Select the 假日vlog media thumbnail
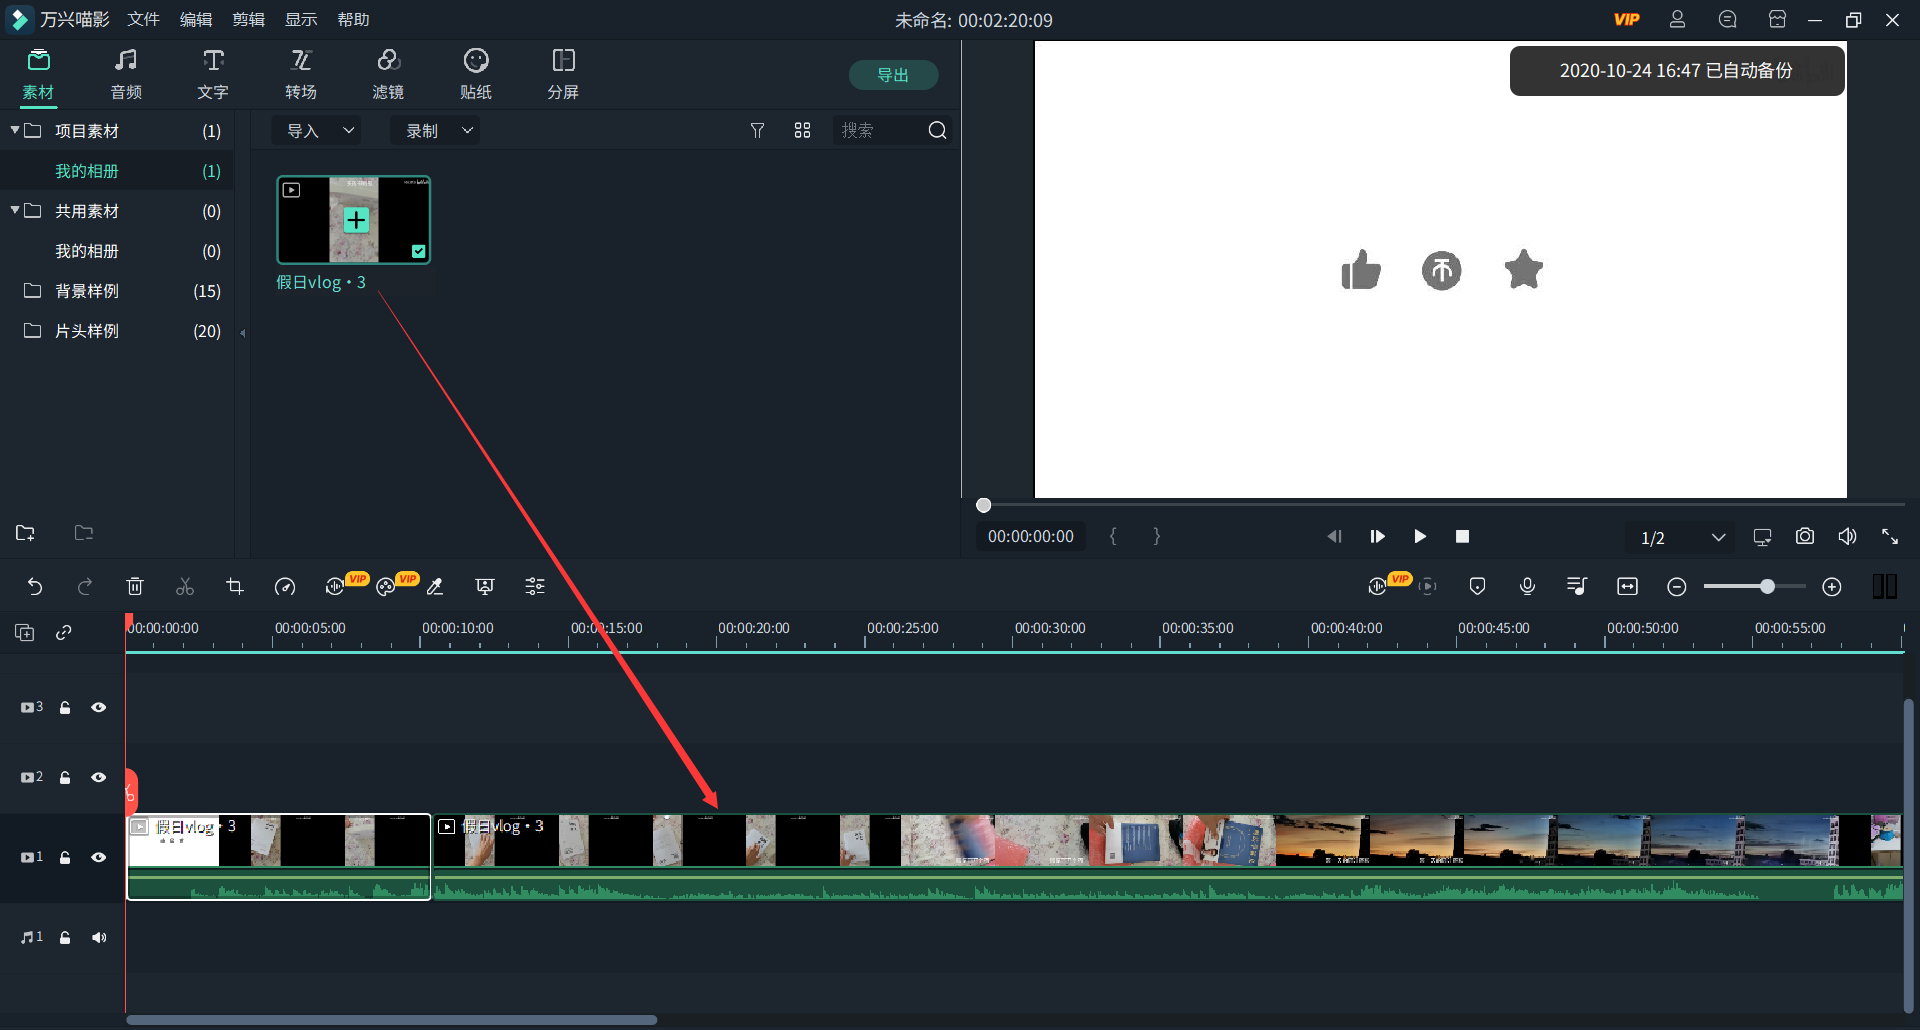The image size is (1920, 1030). pyautogui.click(x=354, y=220)
